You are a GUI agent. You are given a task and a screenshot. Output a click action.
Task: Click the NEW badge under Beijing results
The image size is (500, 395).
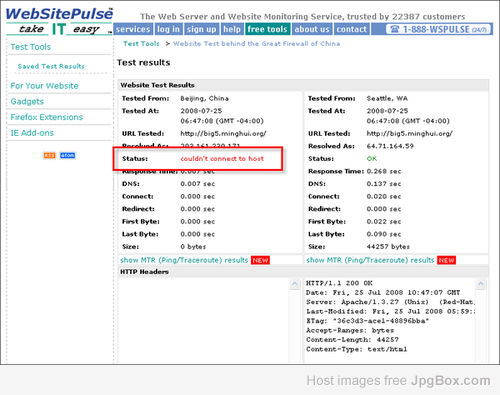[260, 260]
